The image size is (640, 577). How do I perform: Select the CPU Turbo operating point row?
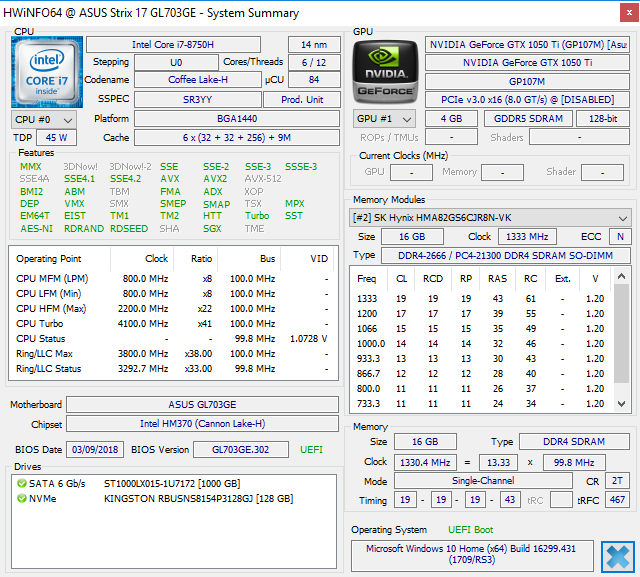[x=173, y=324]
